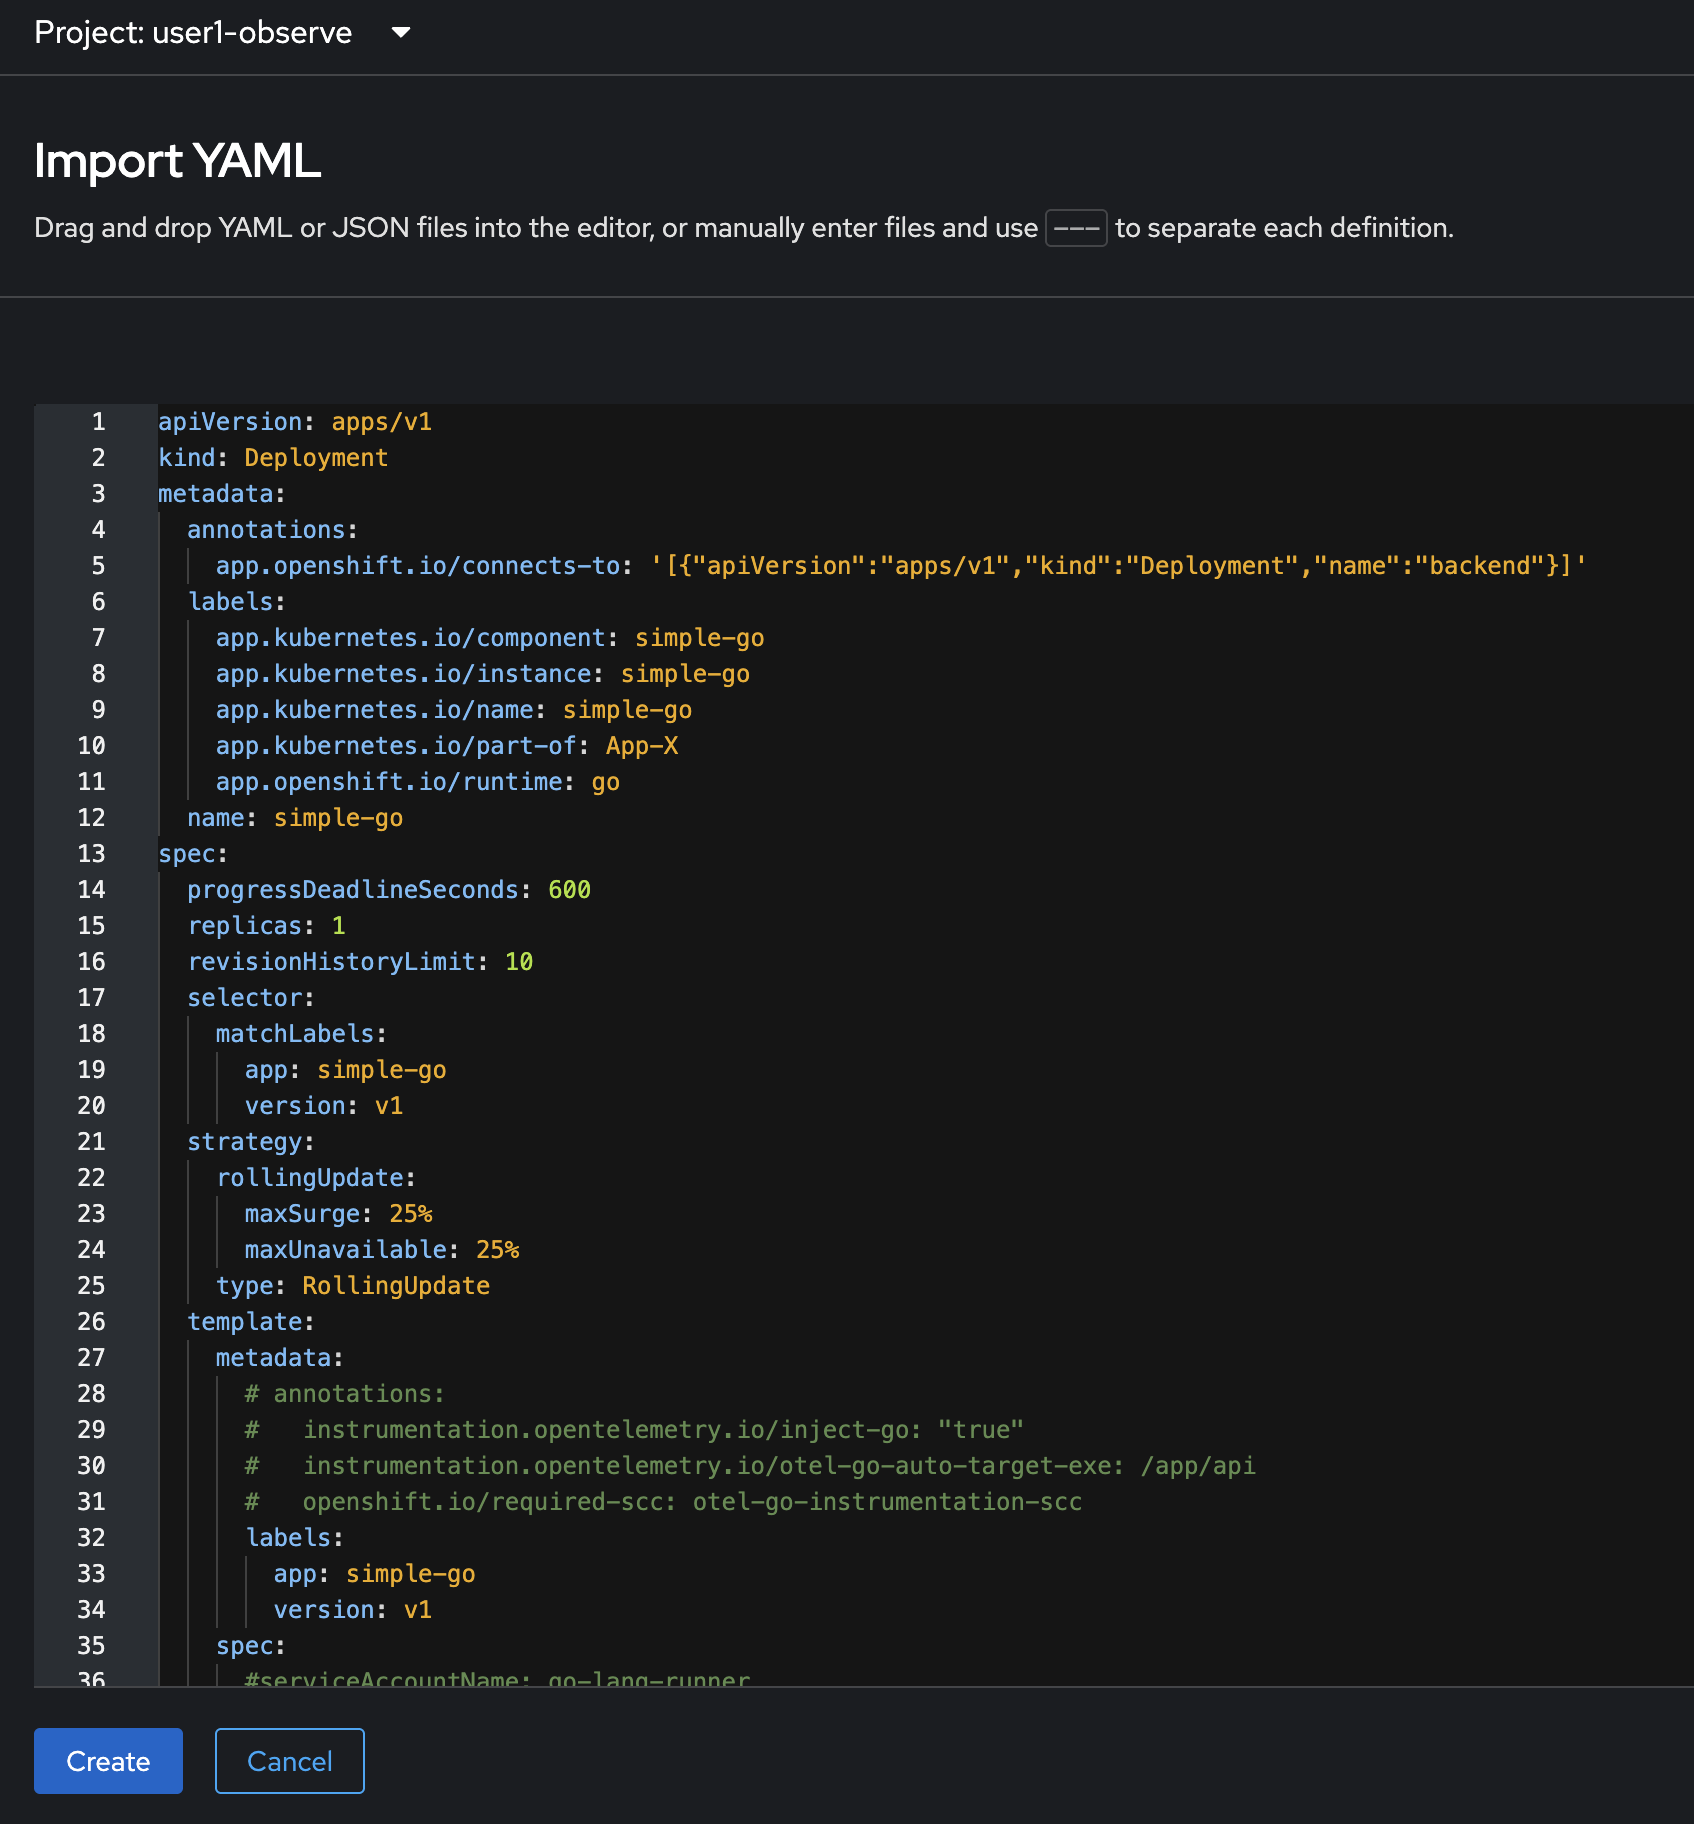Click the app.kubernetes.io/name label line
The image size is (1694, 1824).
click(x=454, y=710)
